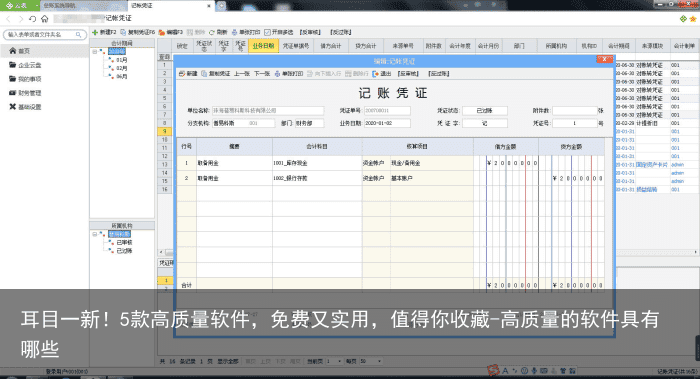
Task: Click the 凭证号 field showing 1
Action: pyautogui.click(x=575, y=123)
